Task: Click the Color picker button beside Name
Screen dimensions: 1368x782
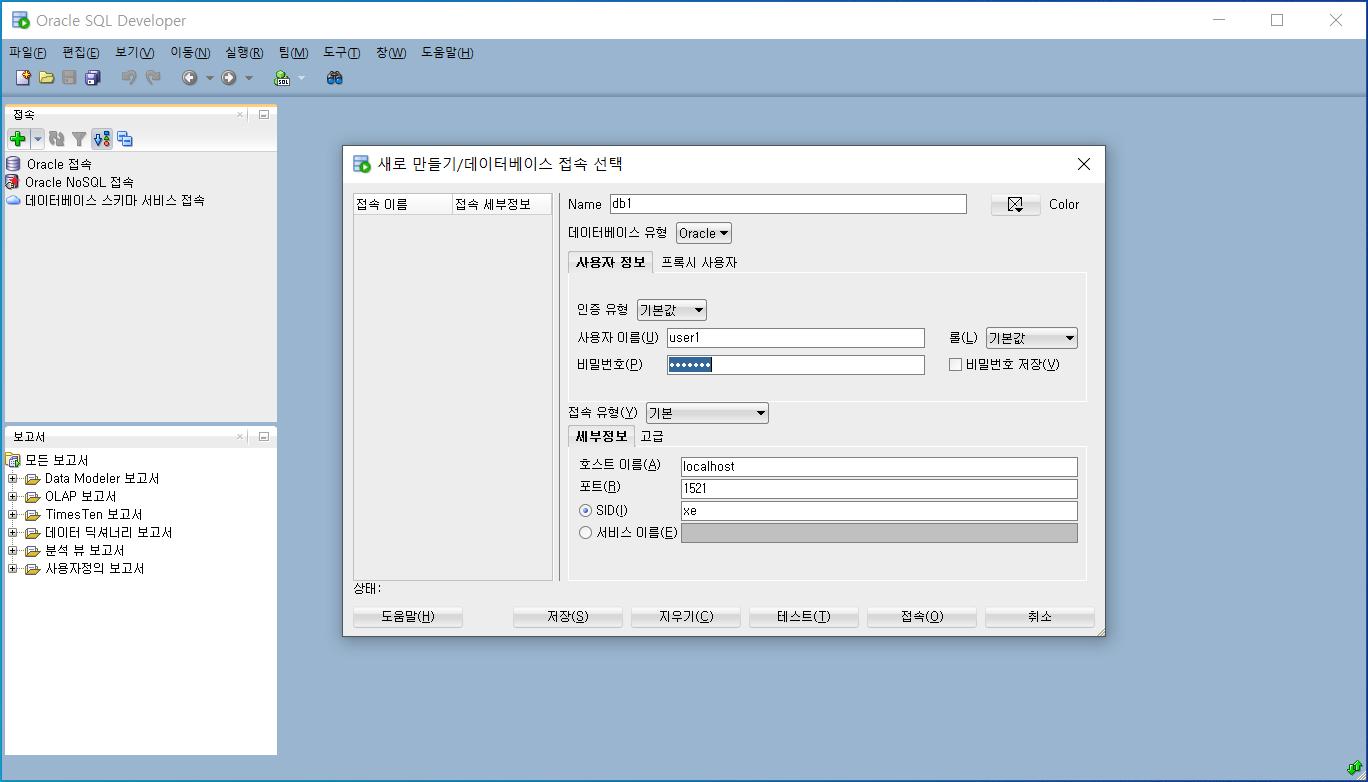Action: point(1016,204)
